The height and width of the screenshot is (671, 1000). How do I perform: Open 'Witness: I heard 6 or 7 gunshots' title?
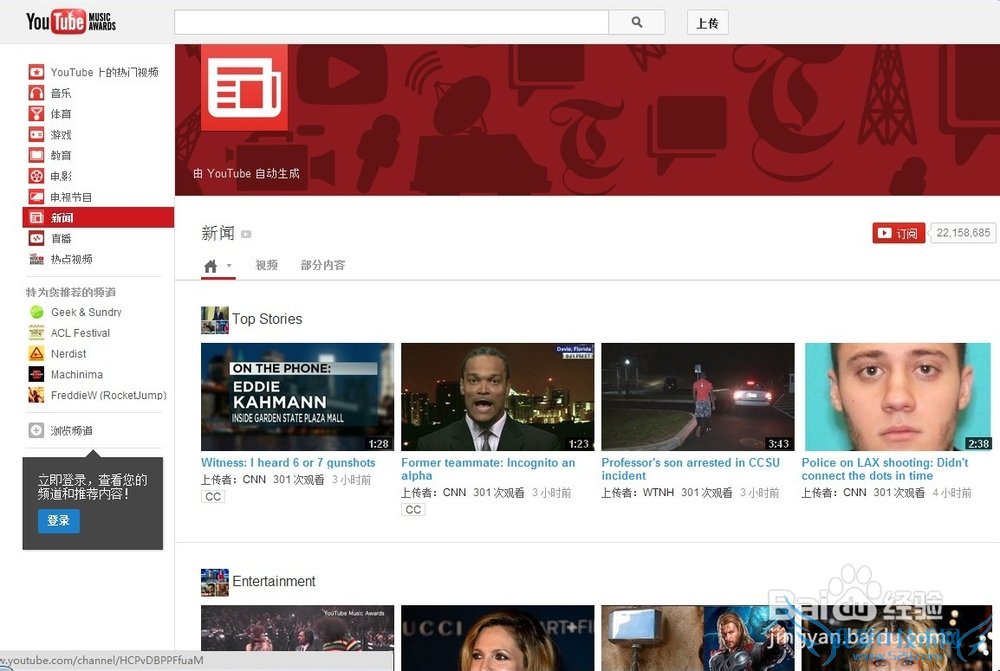288,462
